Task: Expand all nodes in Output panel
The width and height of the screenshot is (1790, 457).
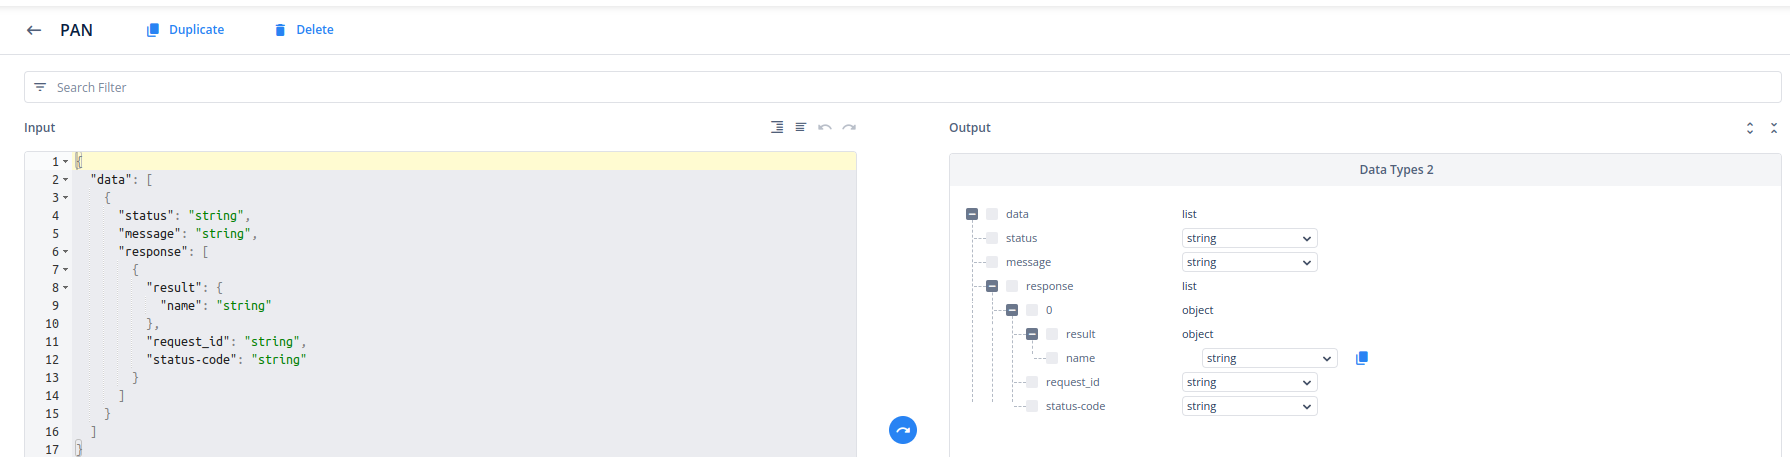Action: tap(1750, 128)
